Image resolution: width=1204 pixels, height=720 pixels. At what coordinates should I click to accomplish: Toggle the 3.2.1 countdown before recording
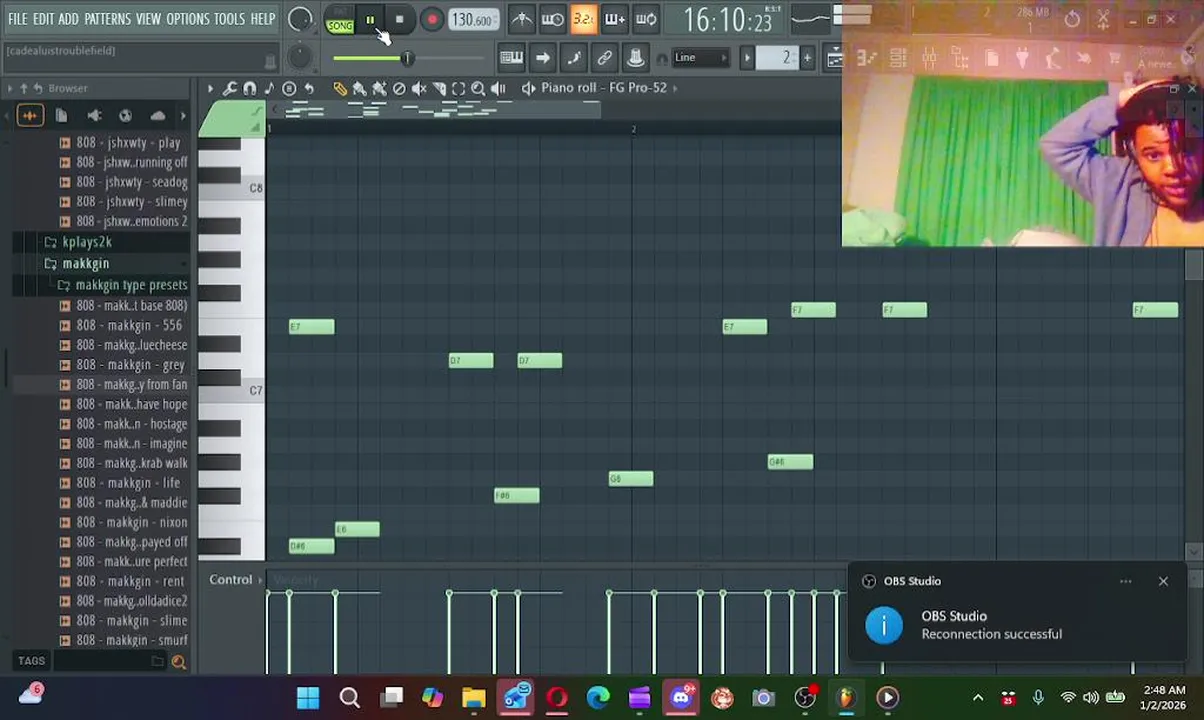click(584, 19)
